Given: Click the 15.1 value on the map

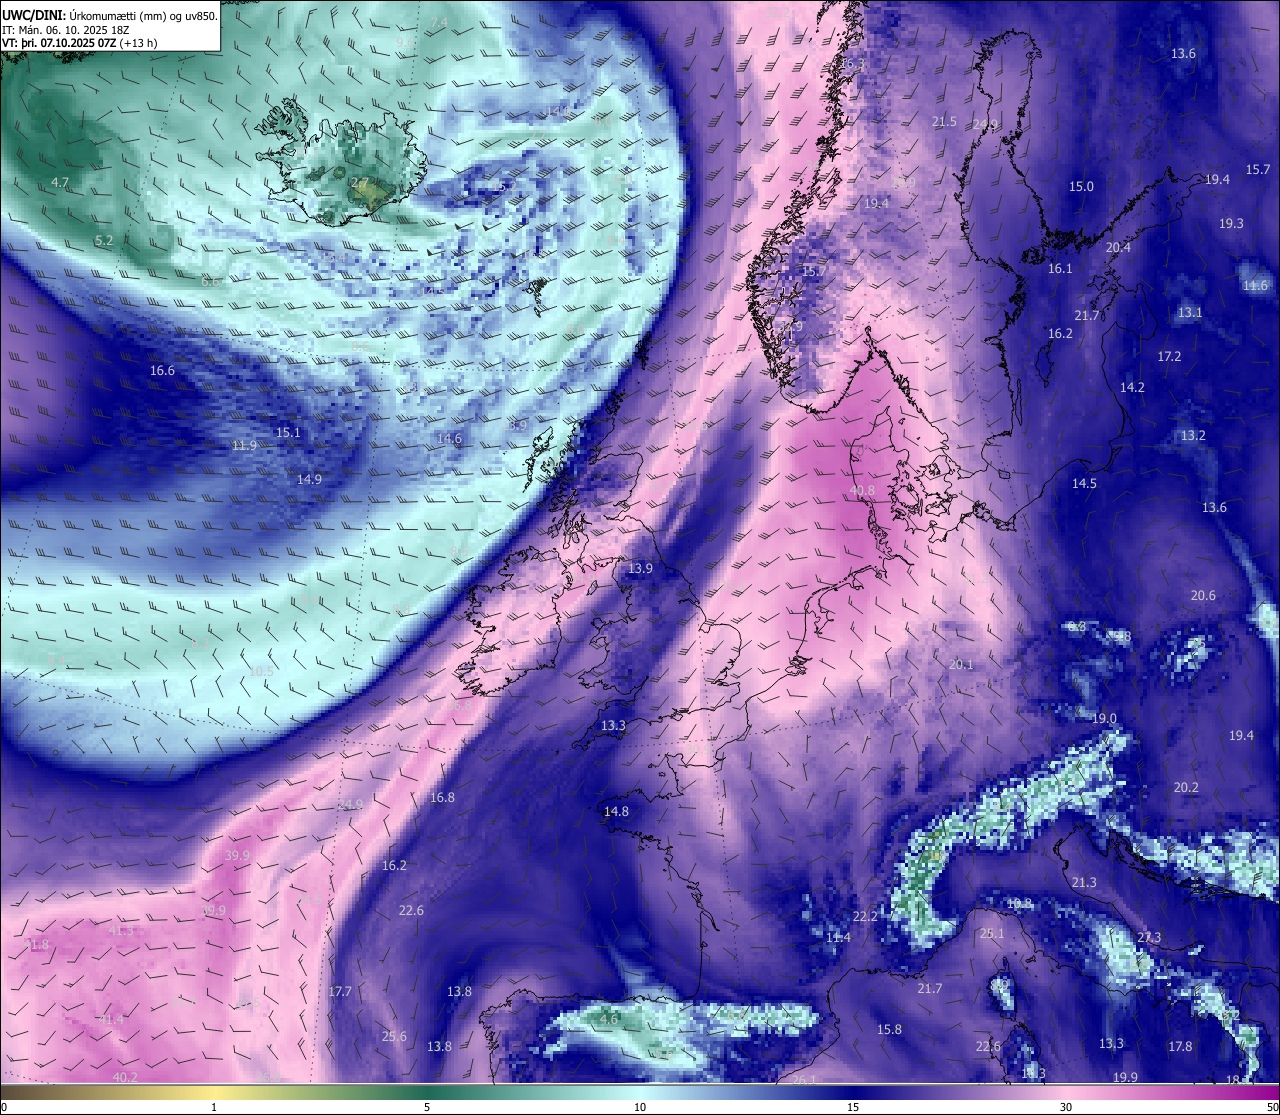Looking at the screenshot, I should (288, 433).
